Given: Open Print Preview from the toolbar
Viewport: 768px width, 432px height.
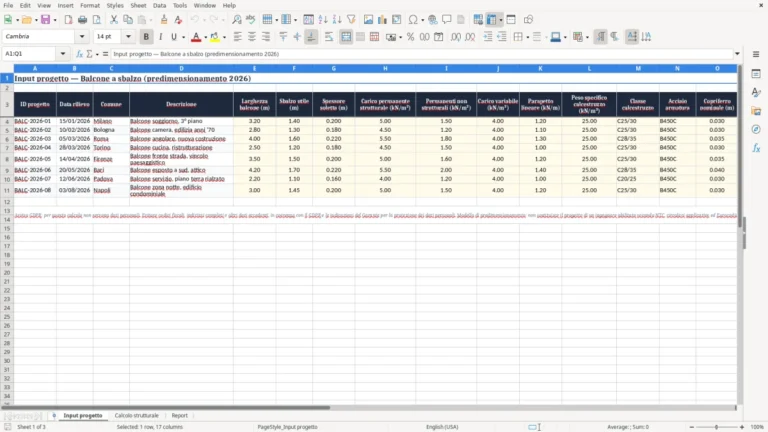Looking at the screenshot, I should [96, 20].
